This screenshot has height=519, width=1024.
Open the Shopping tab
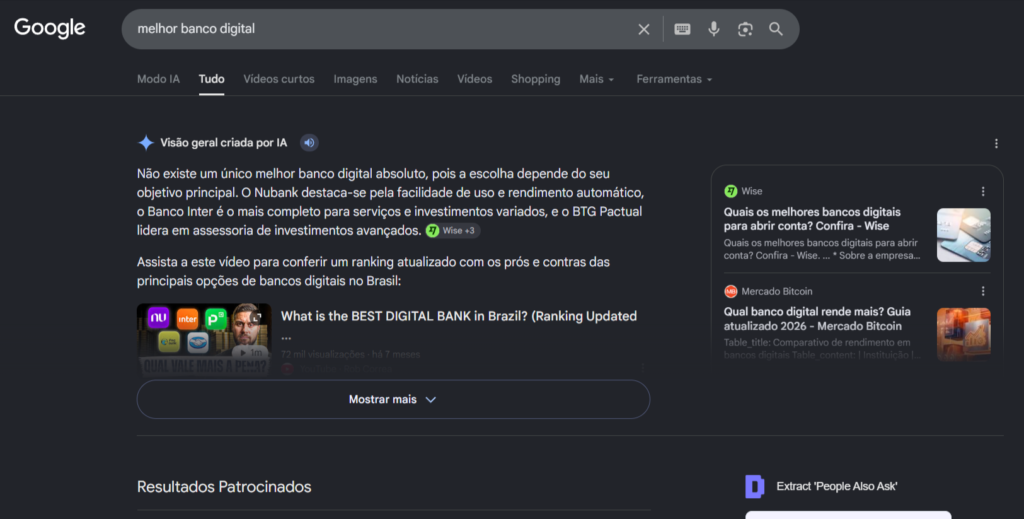[x=536, y=79]
